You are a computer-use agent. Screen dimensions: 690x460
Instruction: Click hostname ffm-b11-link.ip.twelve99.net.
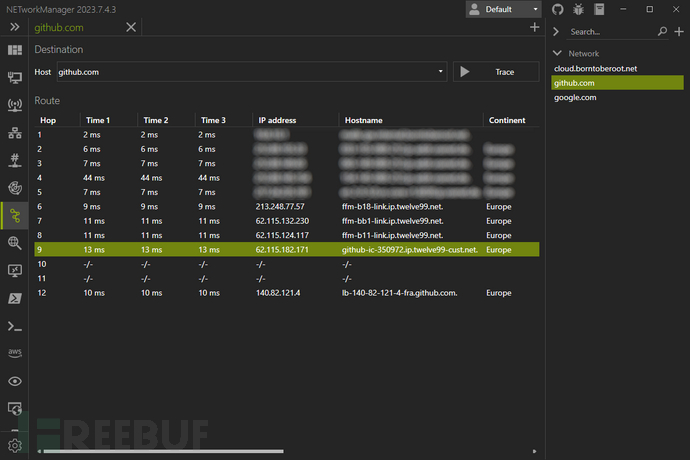(x=393, y=236)
